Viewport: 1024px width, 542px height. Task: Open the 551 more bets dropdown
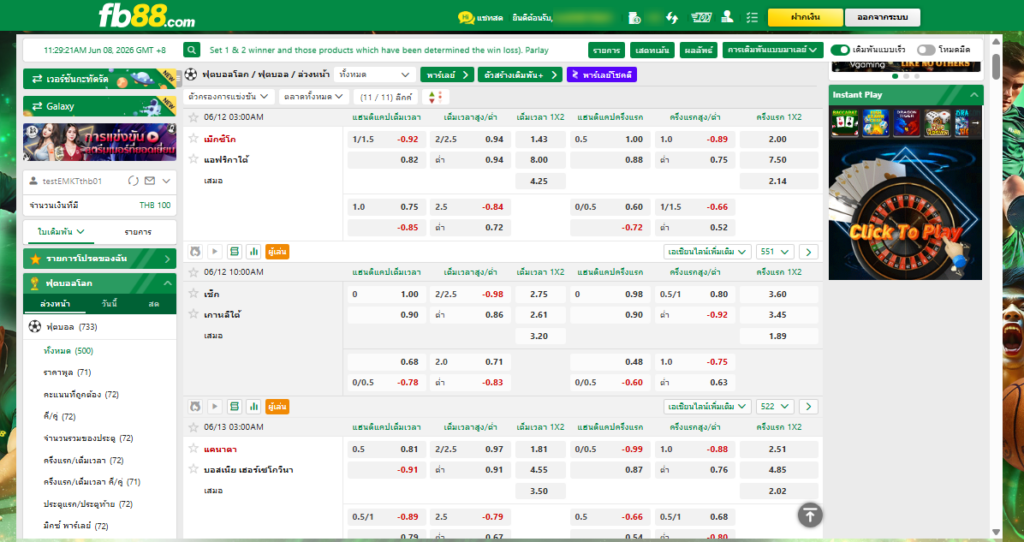point(775,251)
